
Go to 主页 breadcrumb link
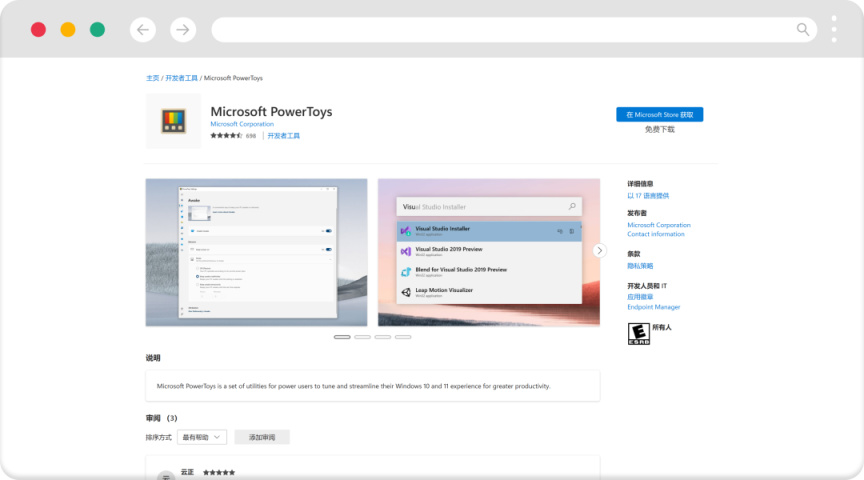click(153, 78)
